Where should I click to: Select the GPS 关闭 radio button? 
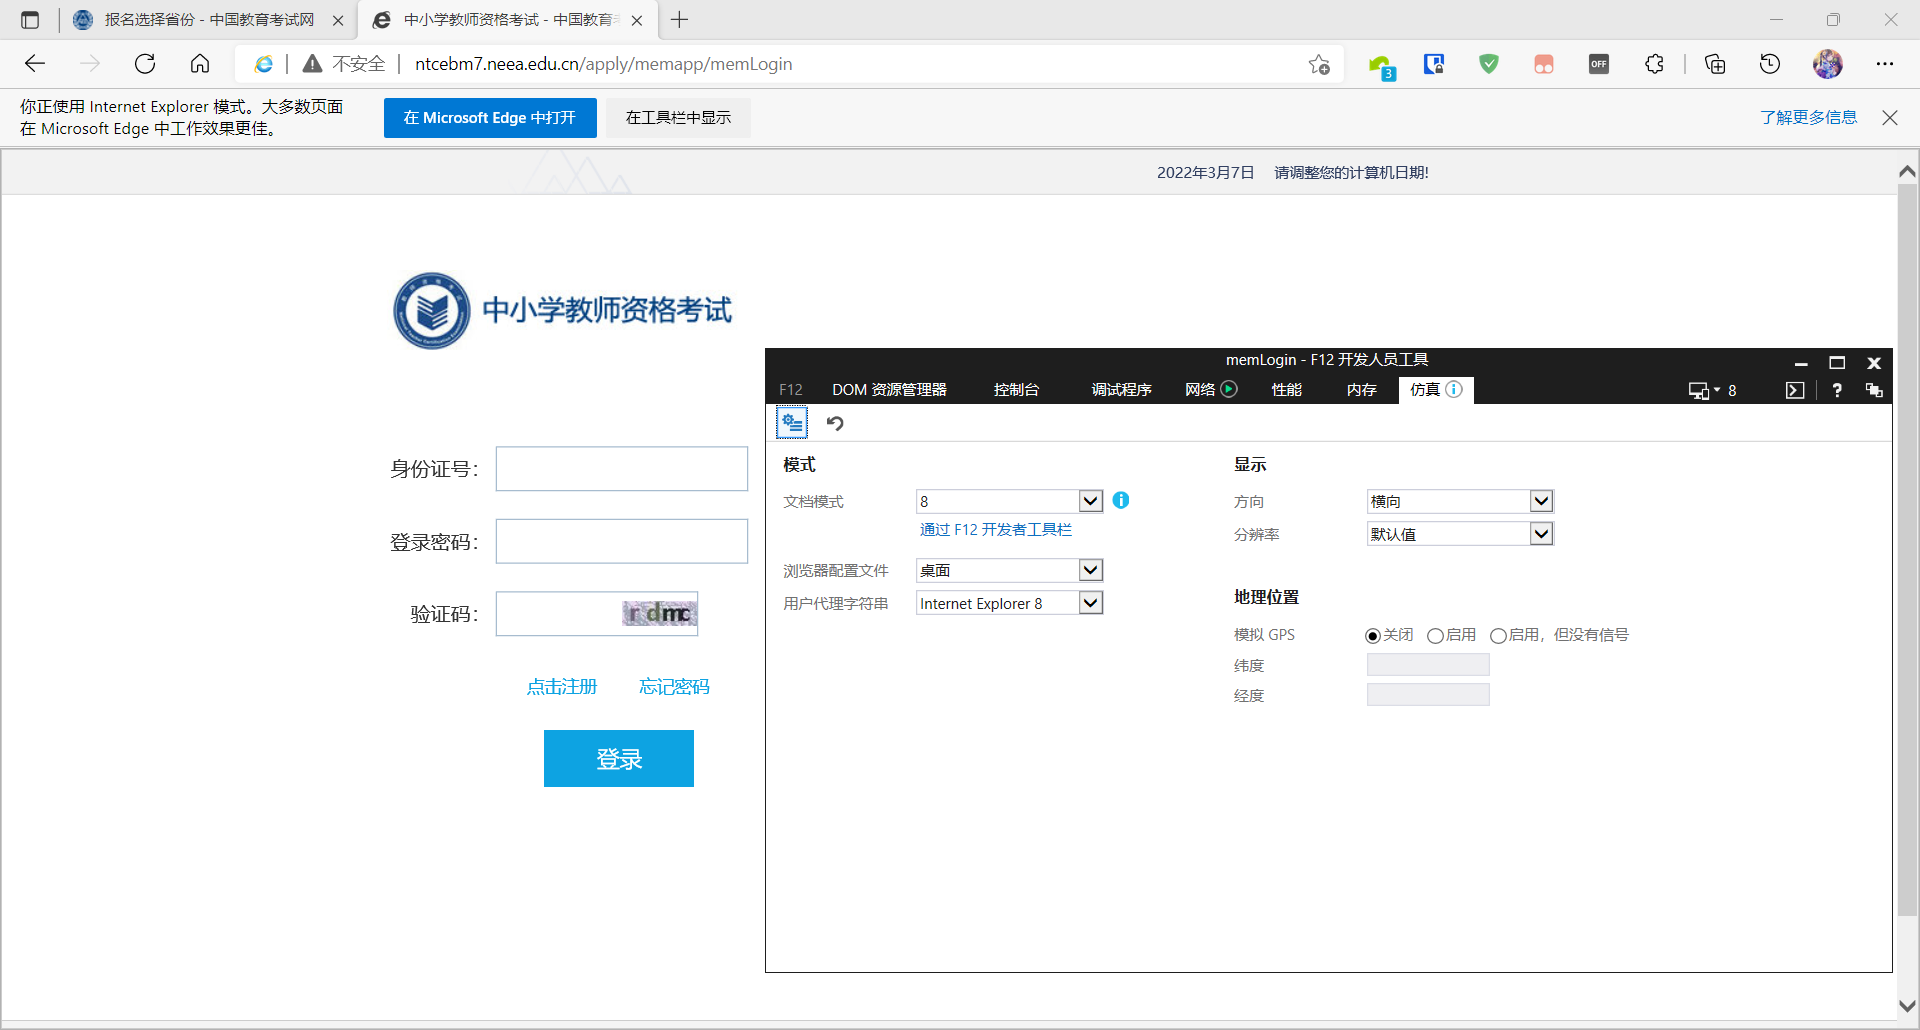[x=1373, y=636]
